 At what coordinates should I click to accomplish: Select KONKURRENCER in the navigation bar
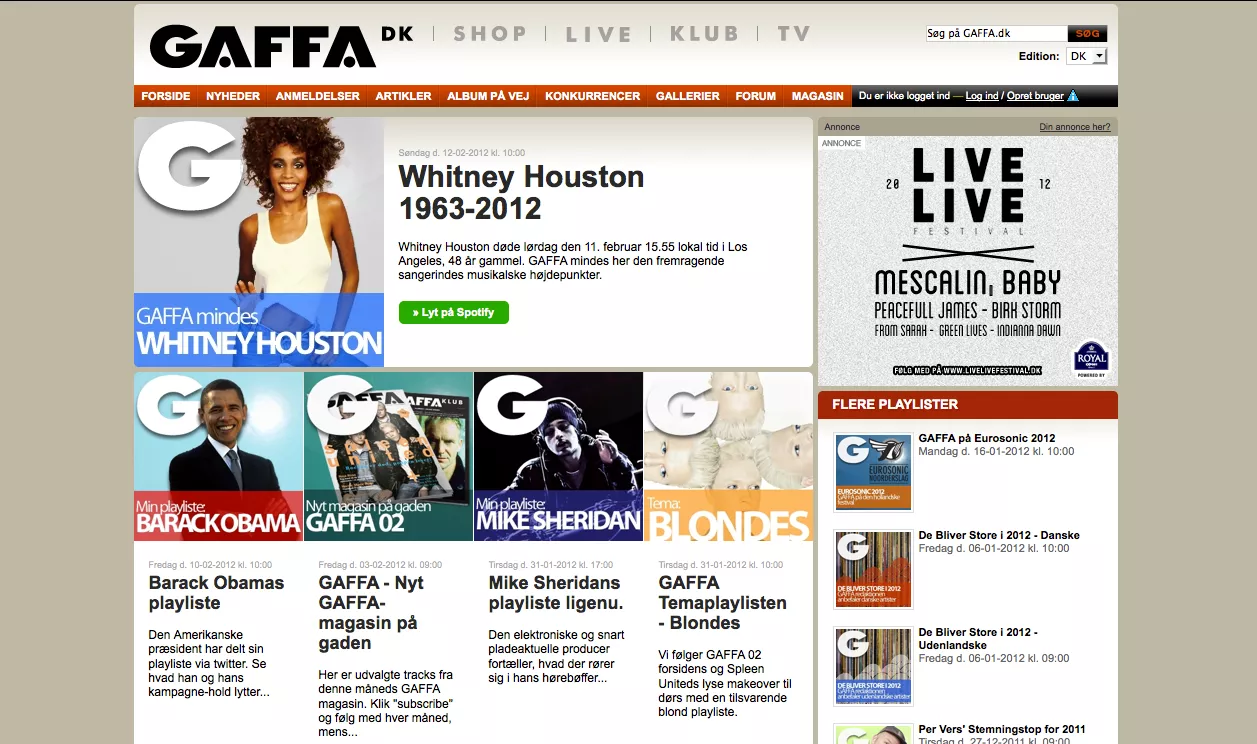(592, 96)
